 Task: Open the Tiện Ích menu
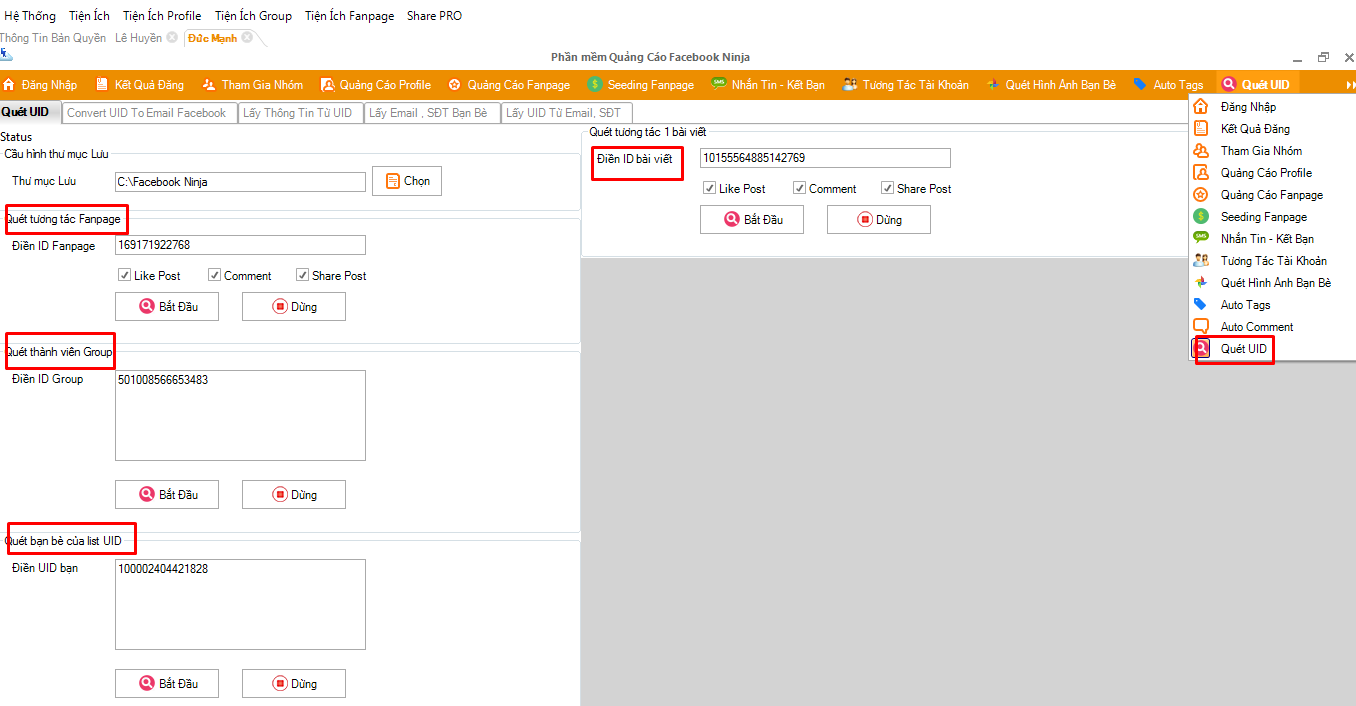[x=89, y=16]
